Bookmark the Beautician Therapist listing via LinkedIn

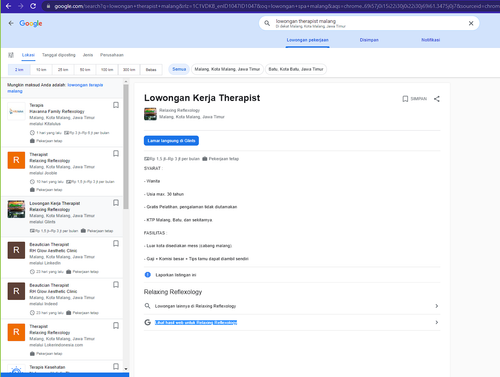(116, 243)
